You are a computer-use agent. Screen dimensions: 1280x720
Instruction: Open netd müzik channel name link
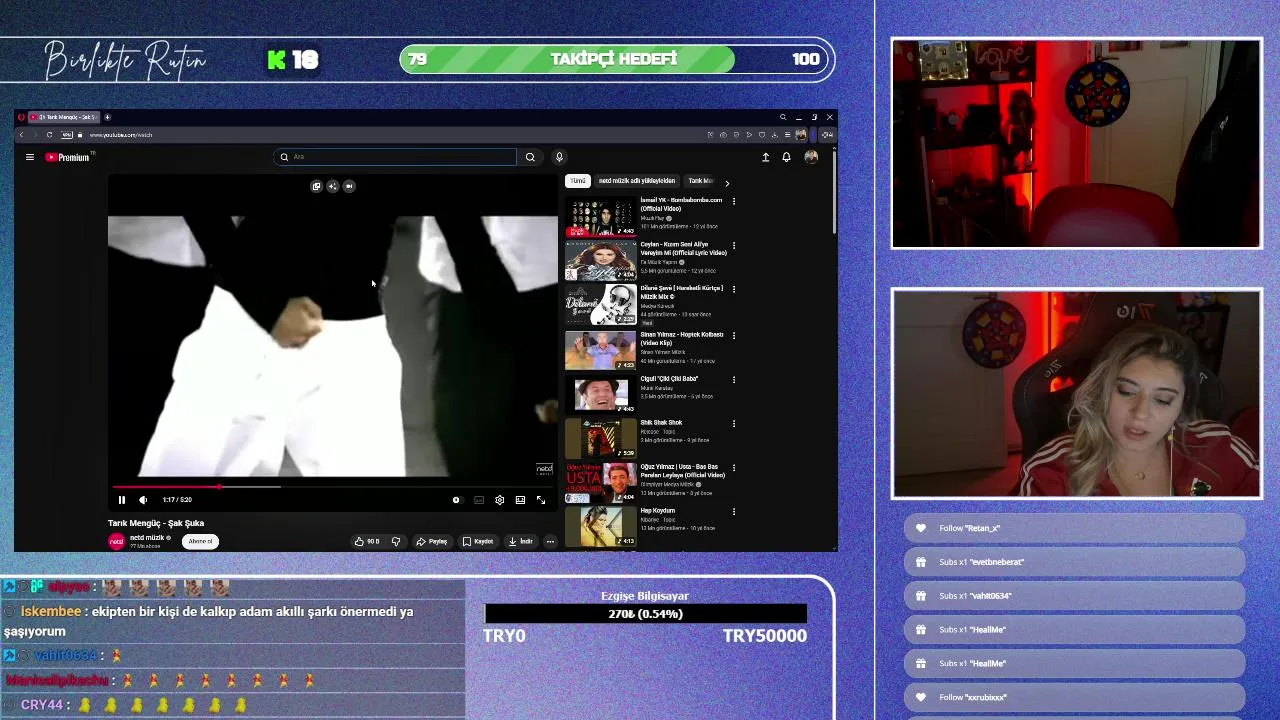click(147, 538)
